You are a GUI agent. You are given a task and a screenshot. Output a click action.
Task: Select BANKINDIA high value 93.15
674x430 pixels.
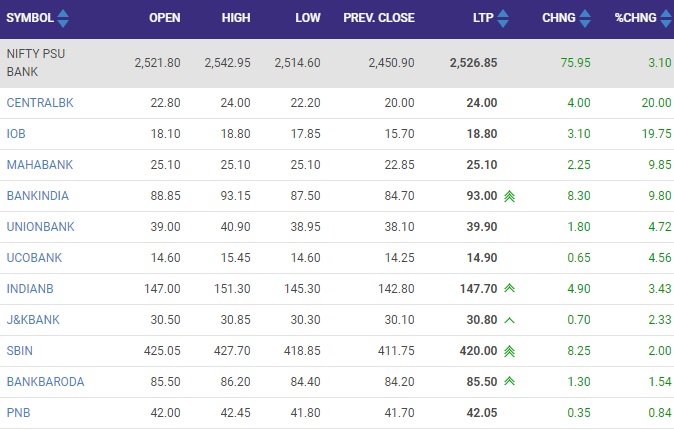236,196
